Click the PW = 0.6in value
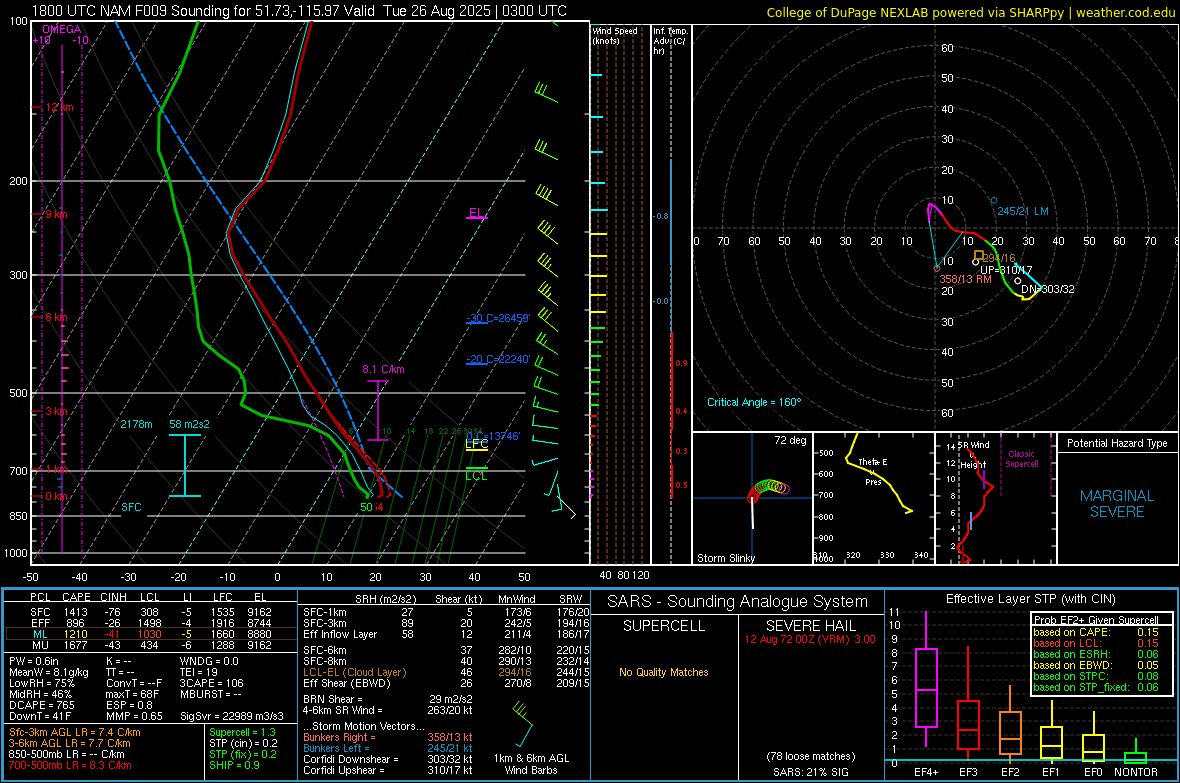This screenshot has width=1180, height=783. pyautogui.click(x=34, y=661)
